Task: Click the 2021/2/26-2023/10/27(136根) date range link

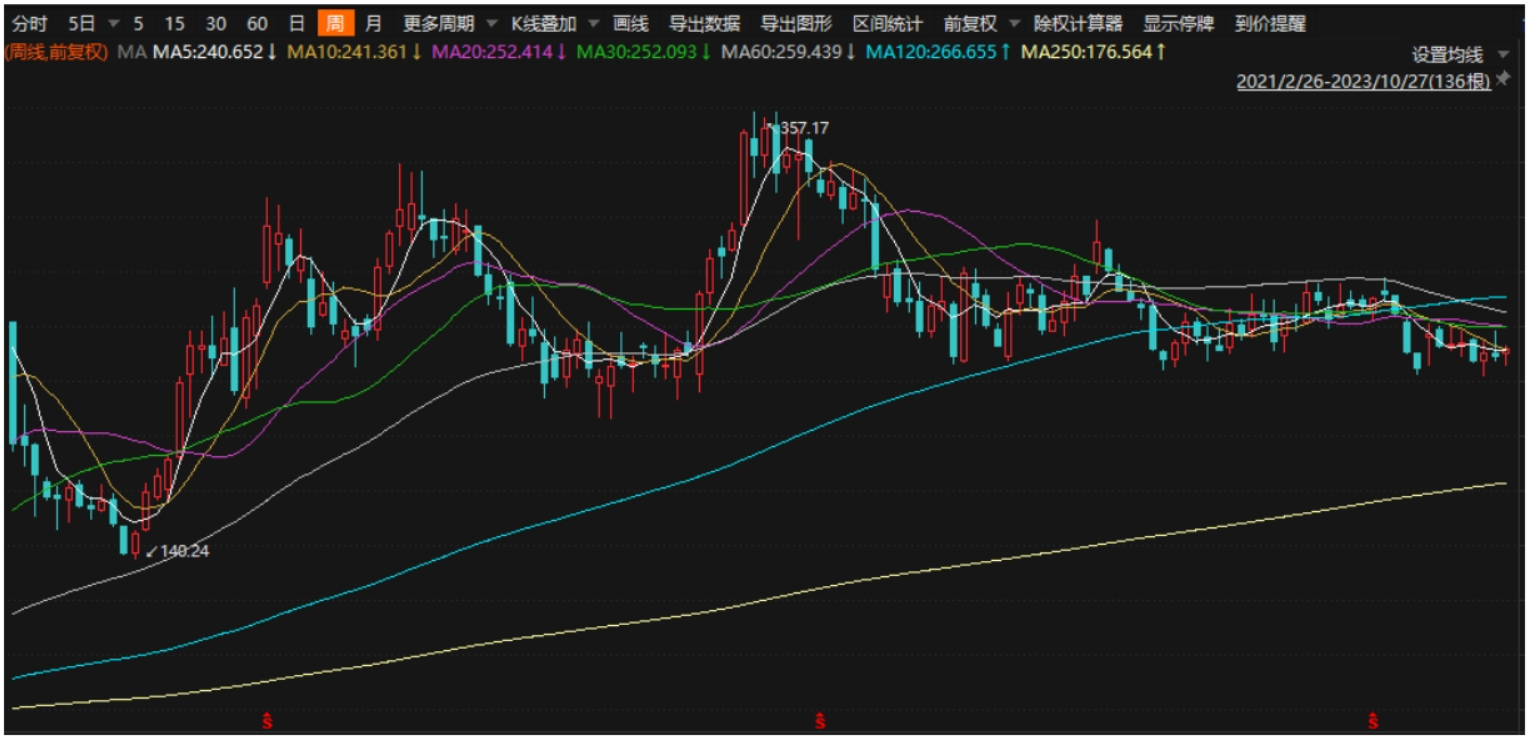Action: pos(1364,82)
